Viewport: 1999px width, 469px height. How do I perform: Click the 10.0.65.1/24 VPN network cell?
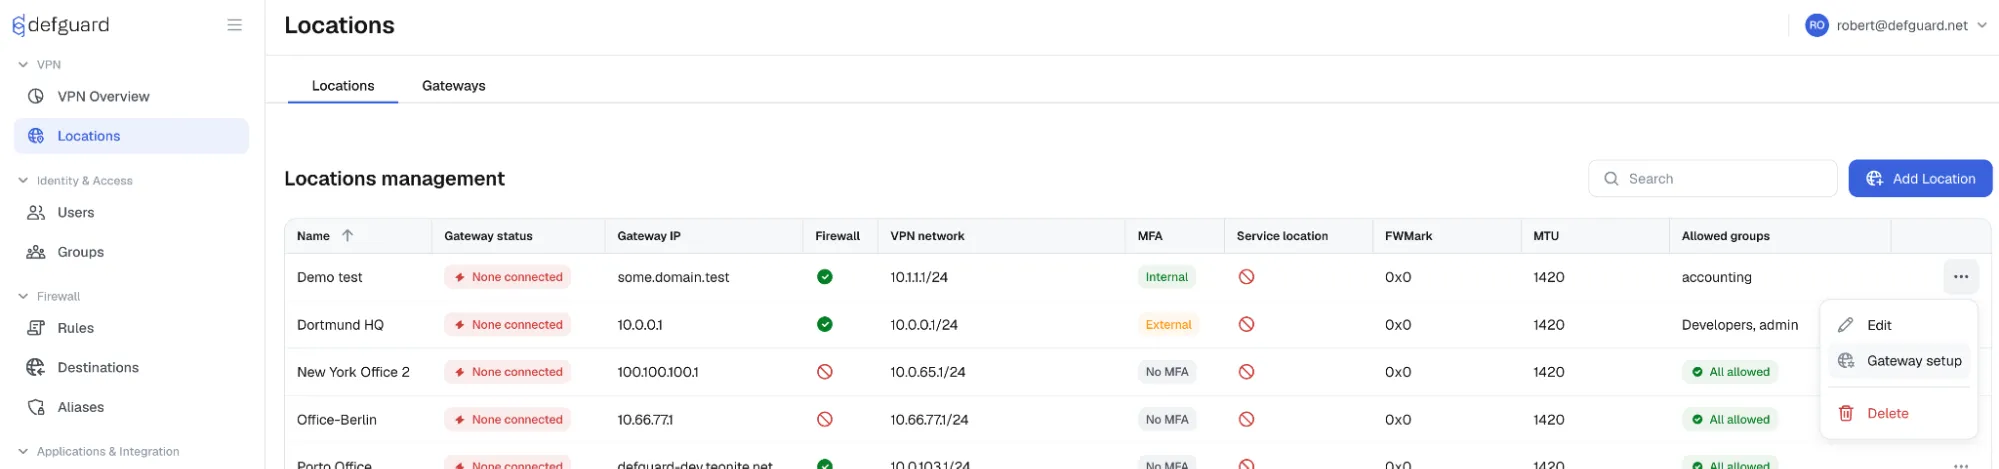[x=928, y=372]
